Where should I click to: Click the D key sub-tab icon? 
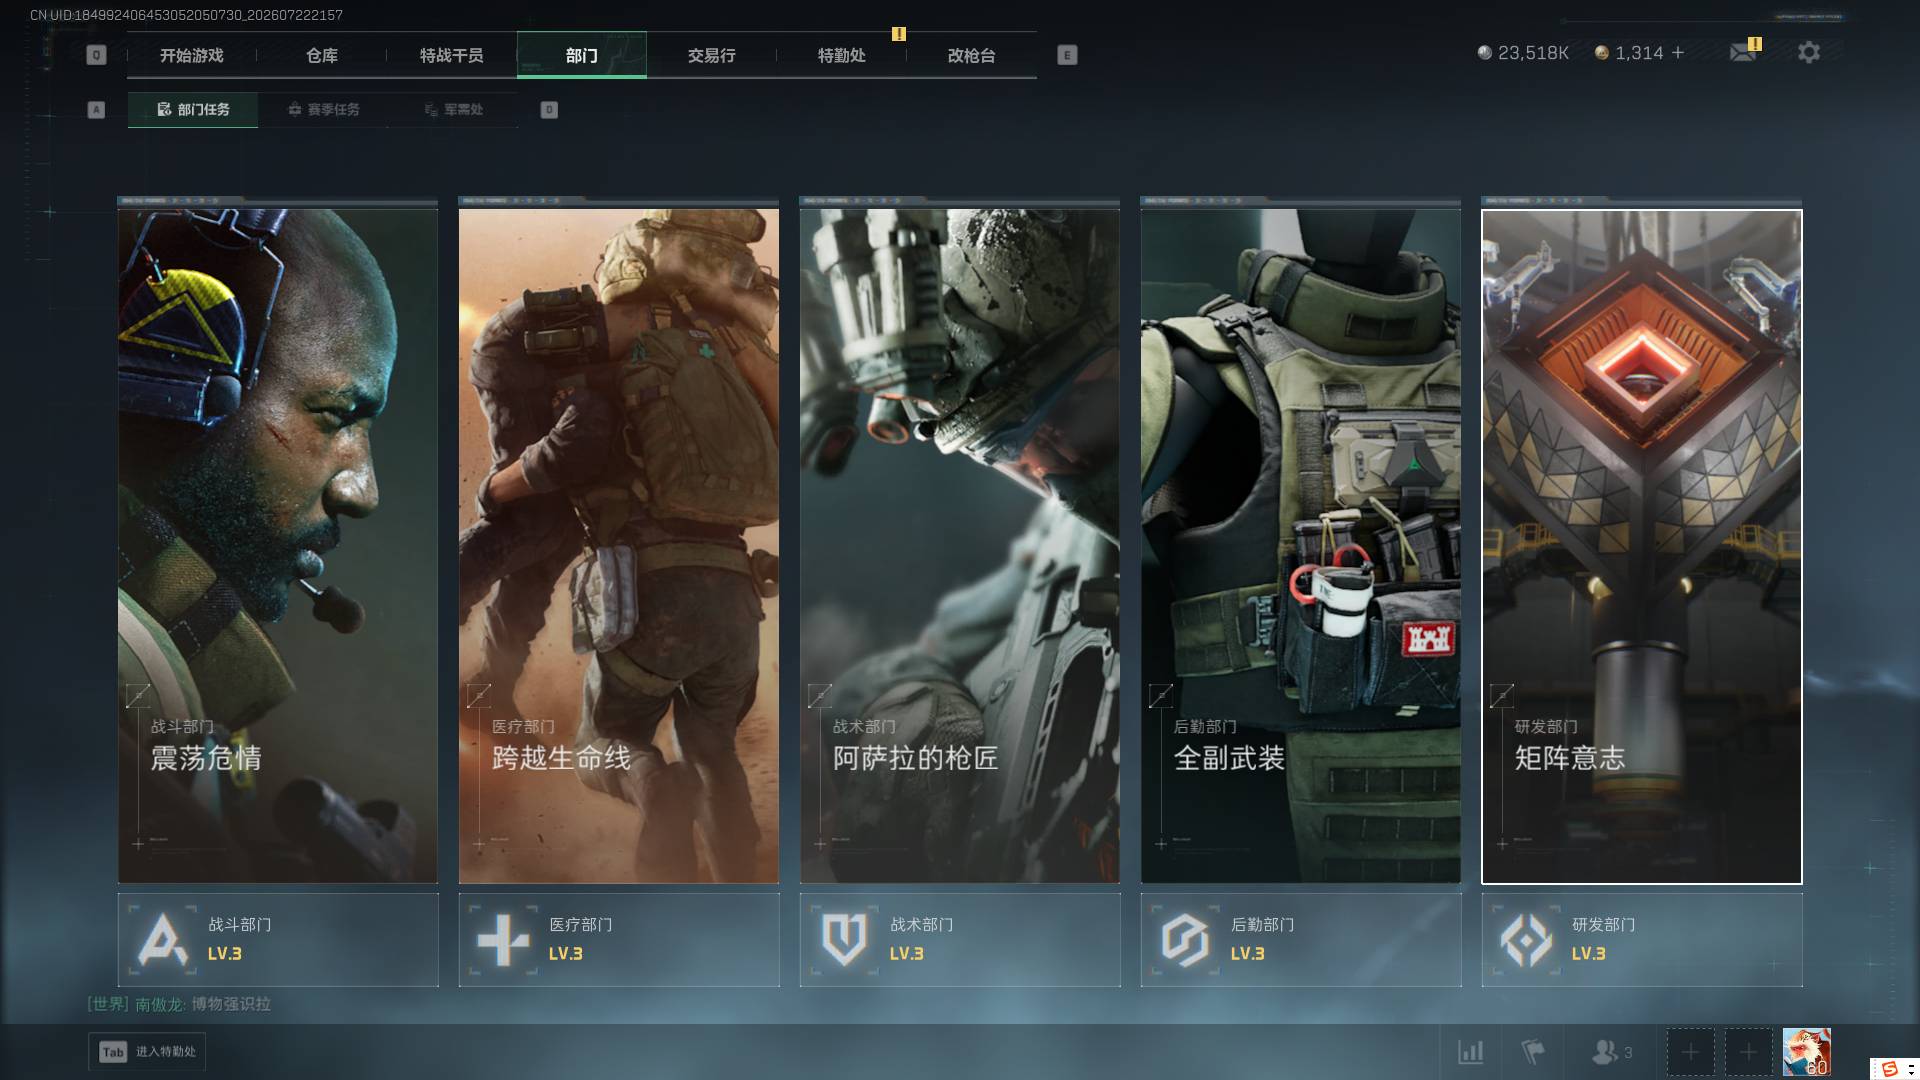click(549, 110)
